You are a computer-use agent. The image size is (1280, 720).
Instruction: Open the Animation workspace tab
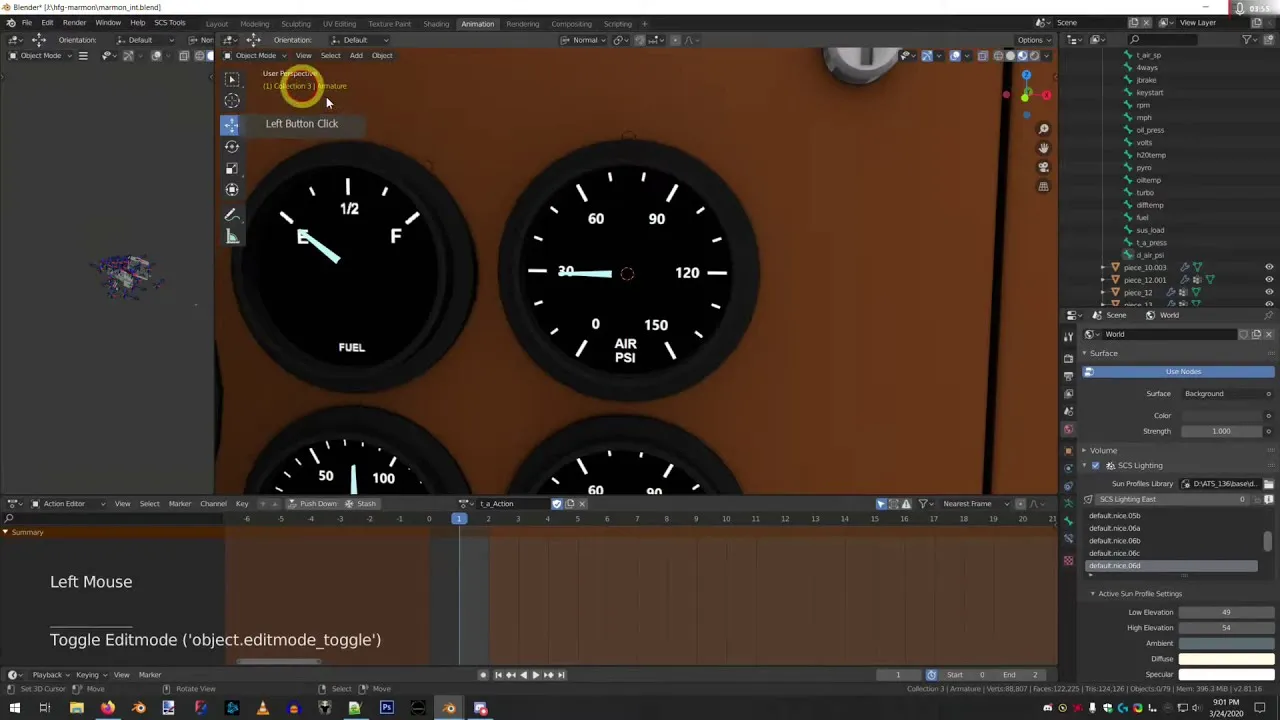pyautogui.click(x=477, y=23)
